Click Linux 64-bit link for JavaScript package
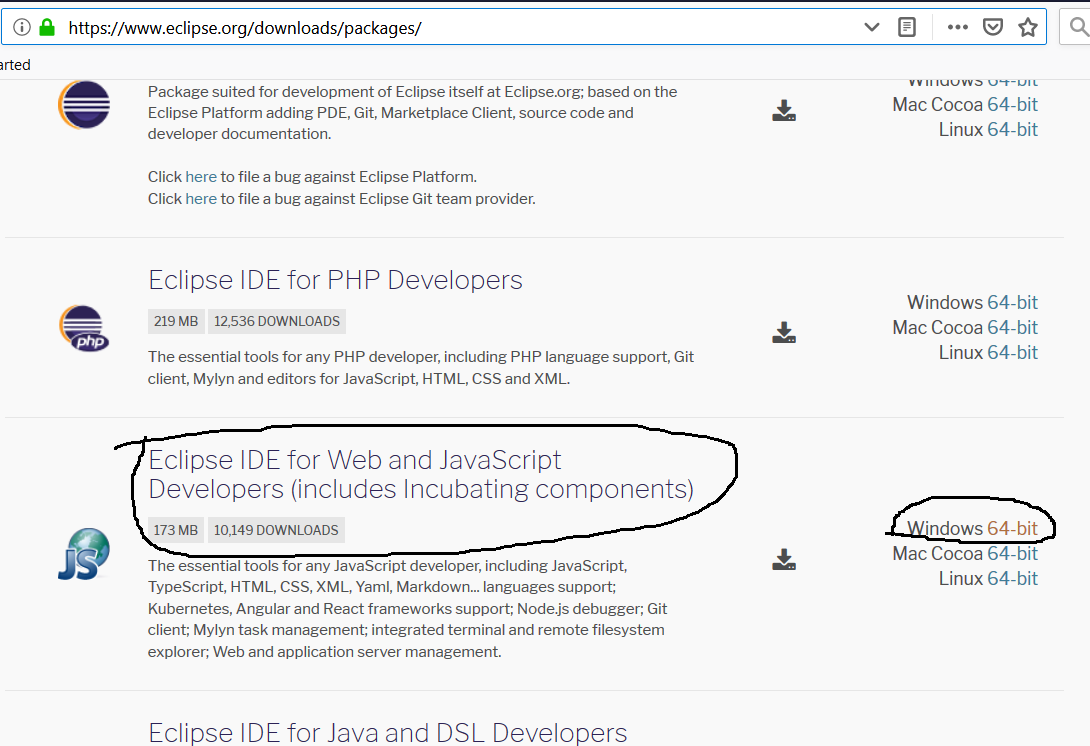 point(1012,578)
